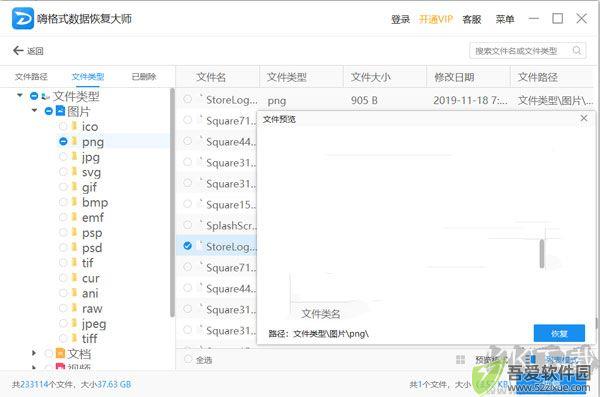This screenshot has width=600, height=397.
Task: Collapse the 图片 tree node
Action: pos(34,110)
